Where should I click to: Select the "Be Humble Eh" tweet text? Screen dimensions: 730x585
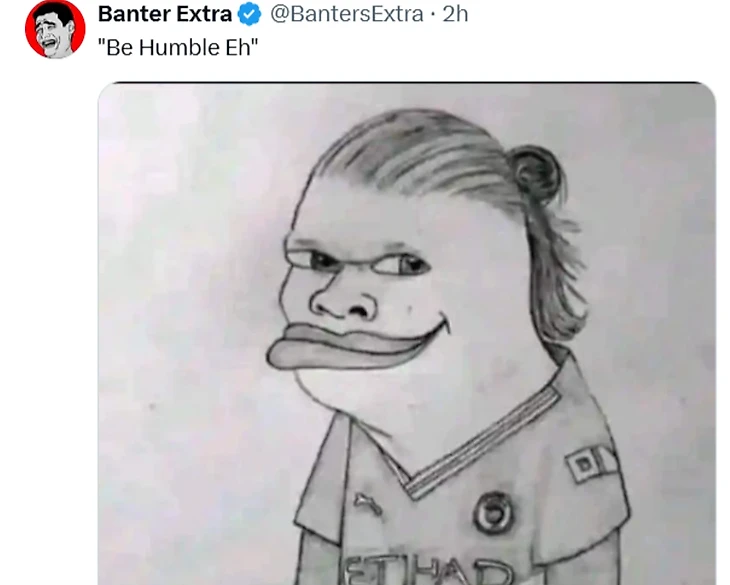(178, 47)
